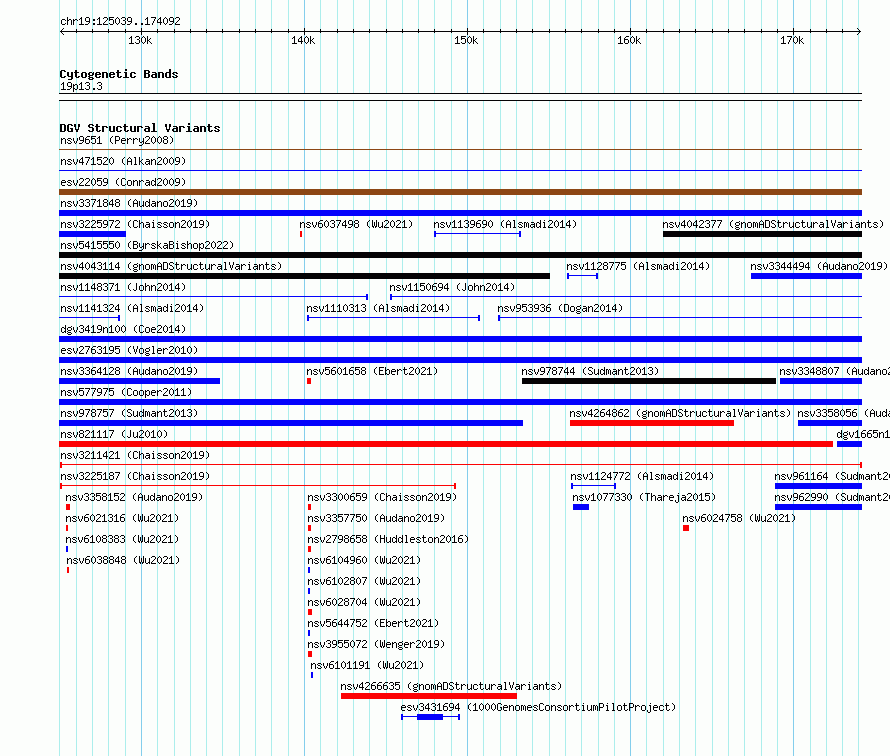Click the 170k ruler position label

point(792,40)
